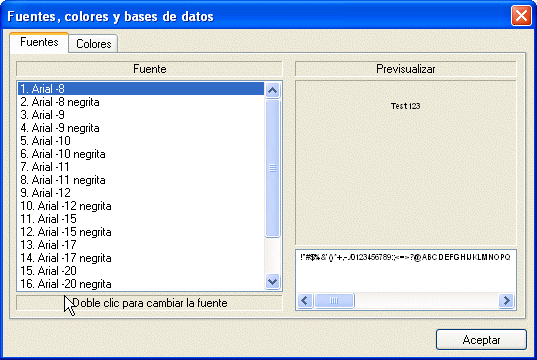Viewport: 537px width, 360px height.
Task: Switch to the Colores tab
Action: [x=93, y=44]
